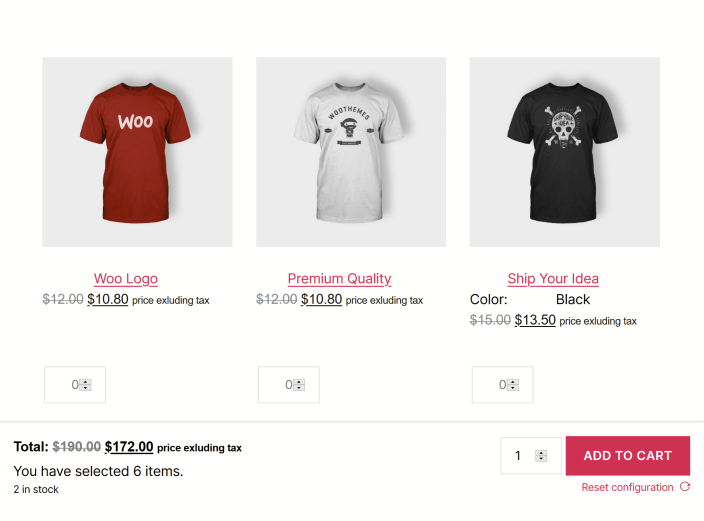This screenshot has height=521, width=704.
Task: Increase Premium Quality quantity with up arrow
Action: coord(299,382)
